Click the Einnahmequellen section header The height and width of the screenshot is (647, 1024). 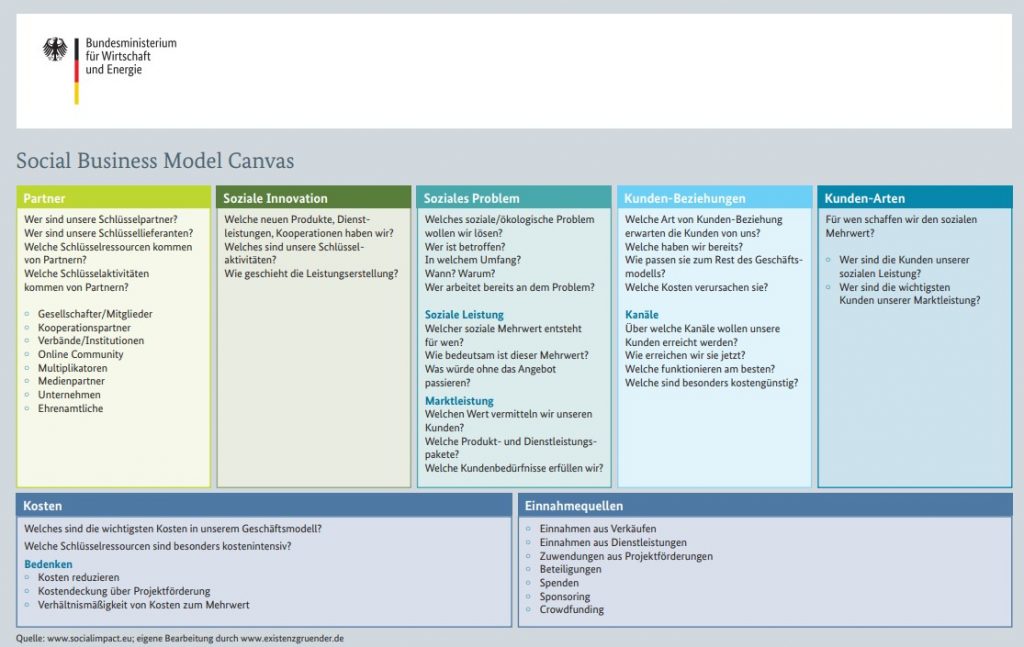coord(574,506)
